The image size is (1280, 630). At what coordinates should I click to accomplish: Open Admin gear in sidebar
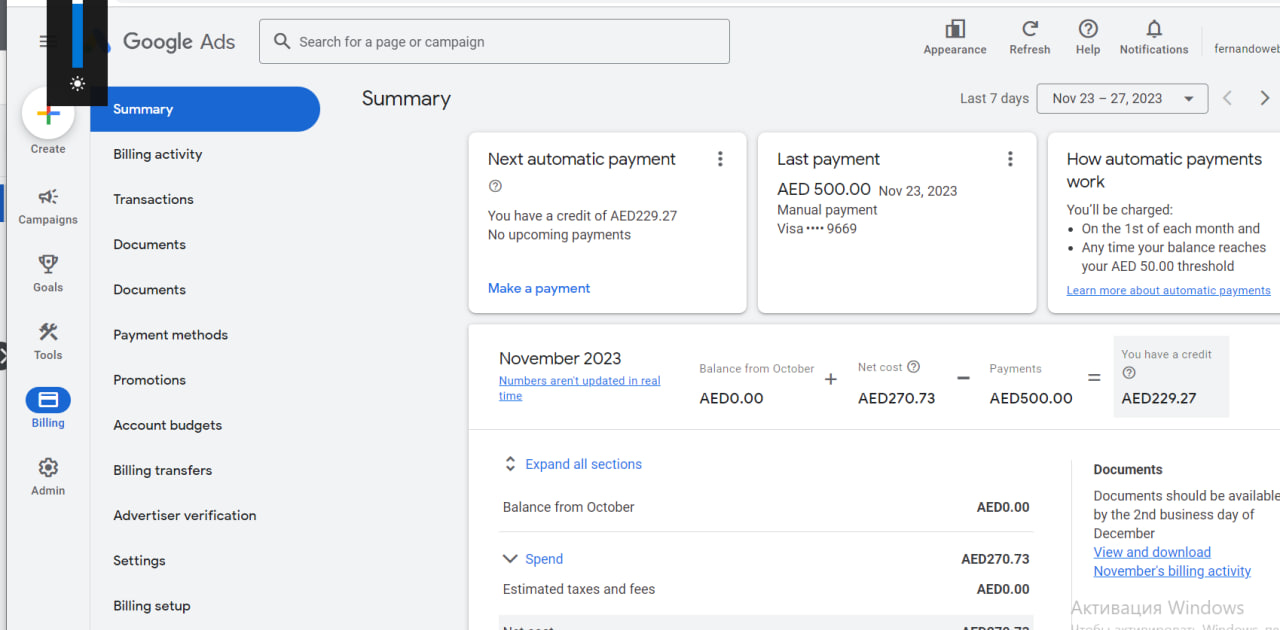tap(48, 468)
